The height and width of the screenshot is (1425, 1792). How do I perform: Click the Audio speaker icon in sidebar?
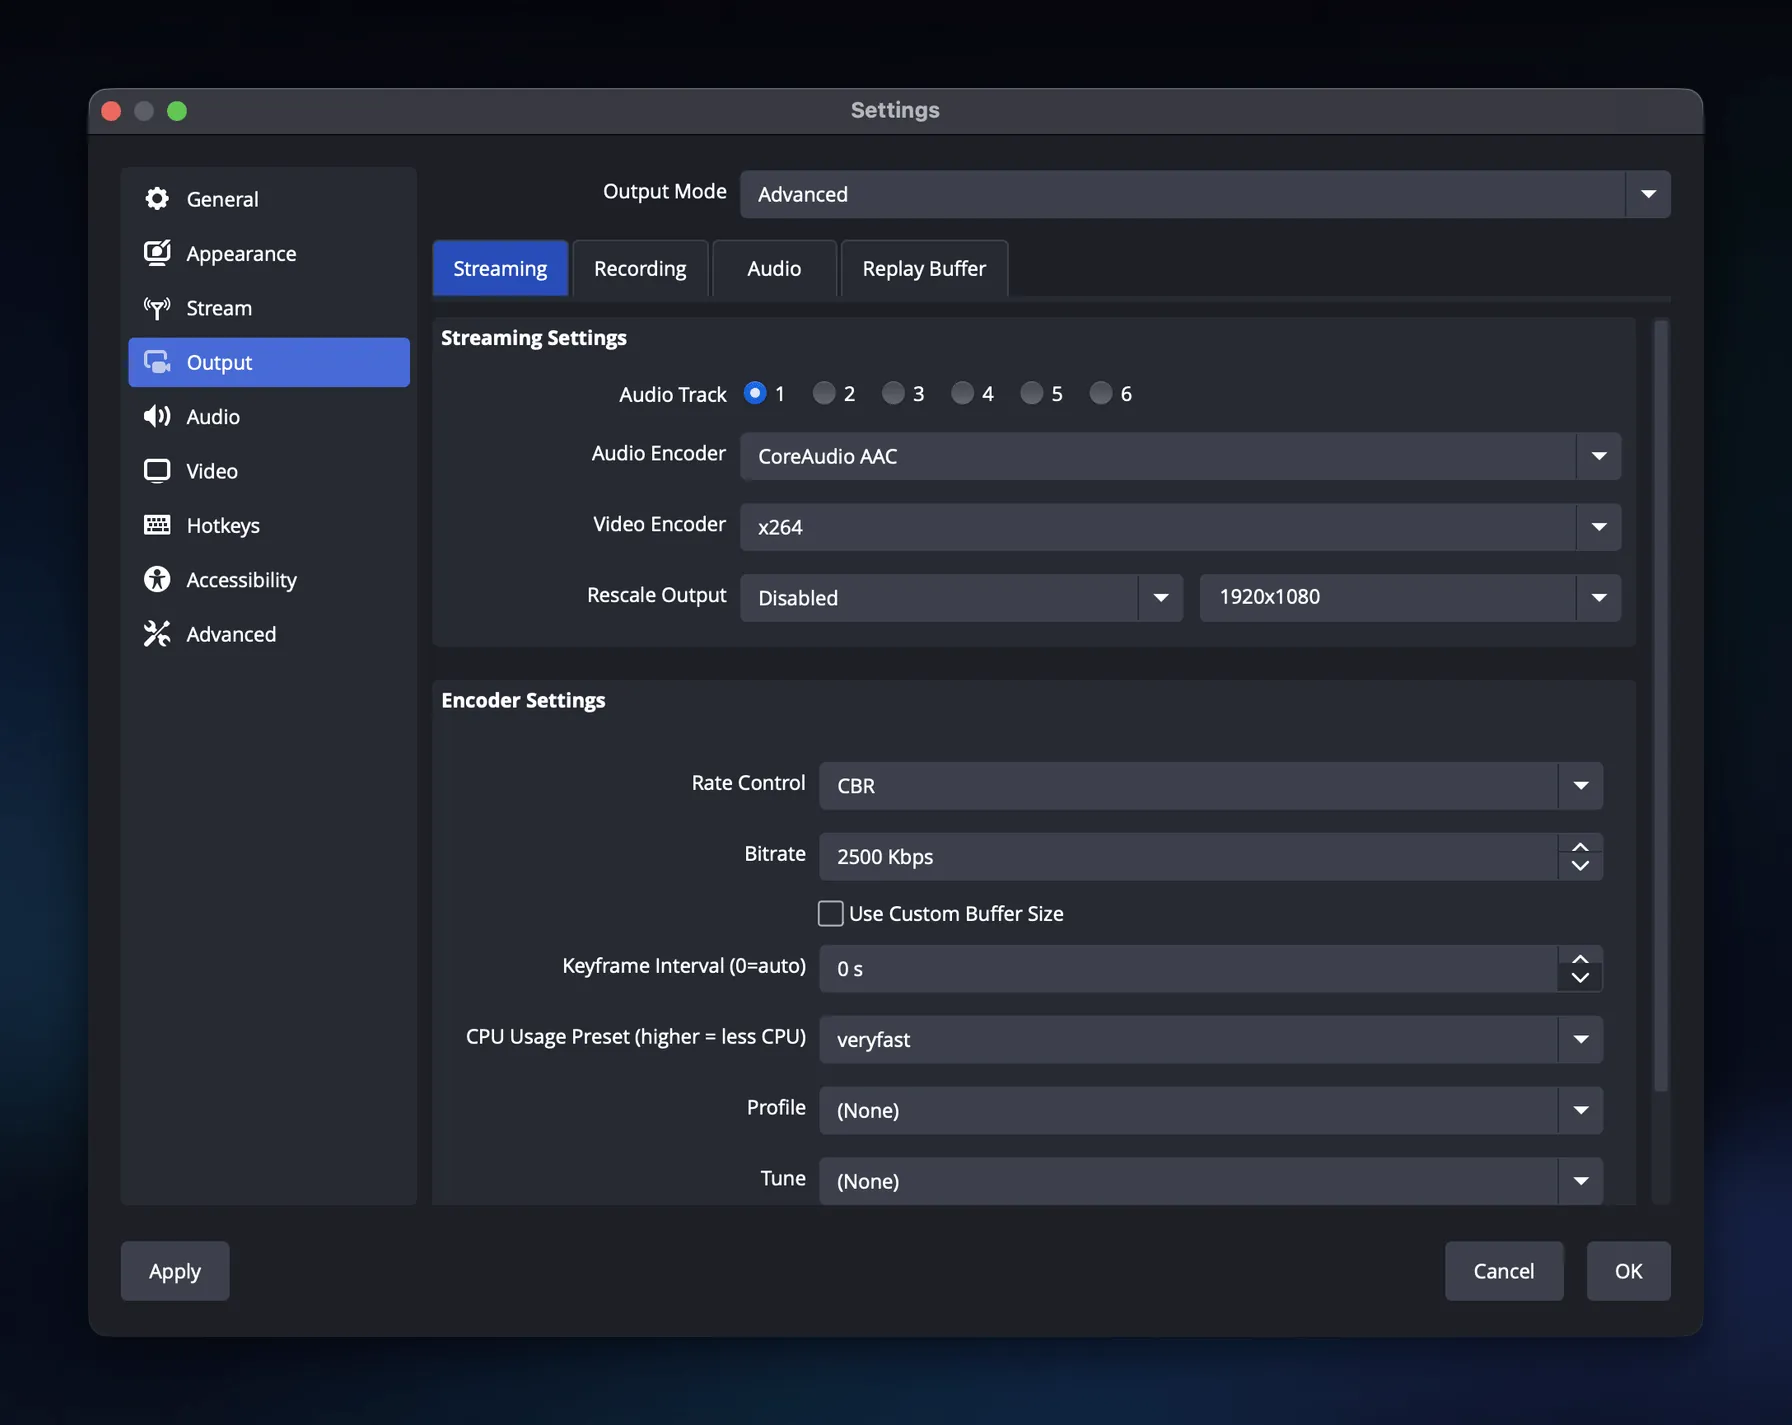(x=157, y=416)
